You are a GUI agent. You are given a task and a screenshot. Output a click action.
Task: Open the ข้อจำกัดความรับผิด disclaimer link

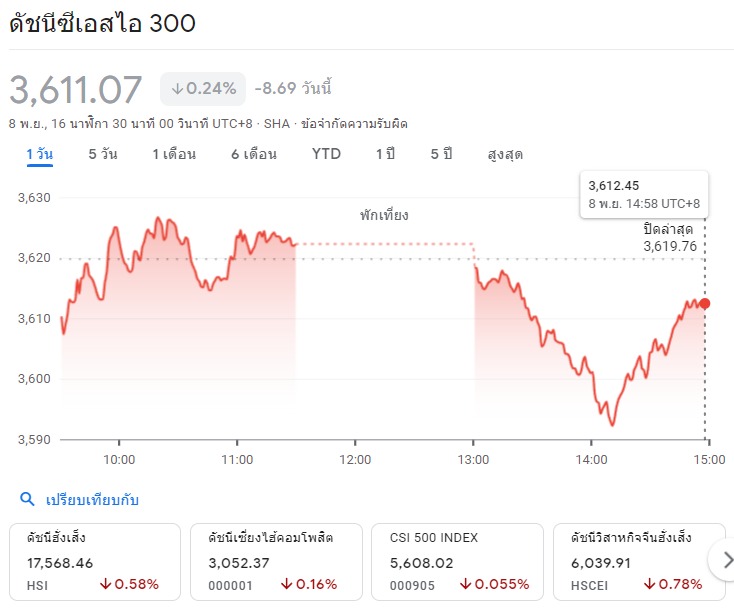[x=351, y=123]
